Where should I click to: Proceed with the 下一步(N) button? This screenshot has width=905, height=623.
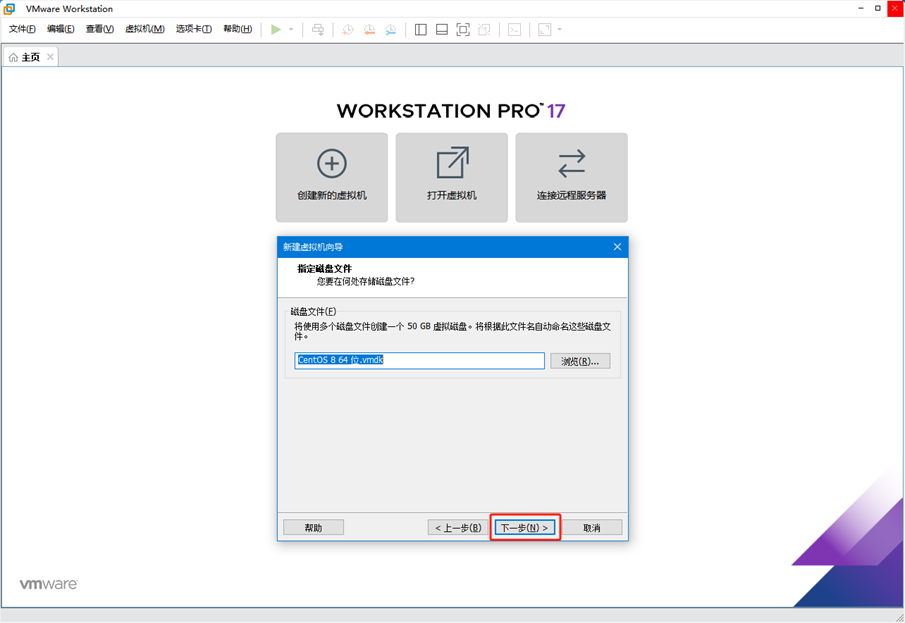pyautogui.click(x=525, y=528)
